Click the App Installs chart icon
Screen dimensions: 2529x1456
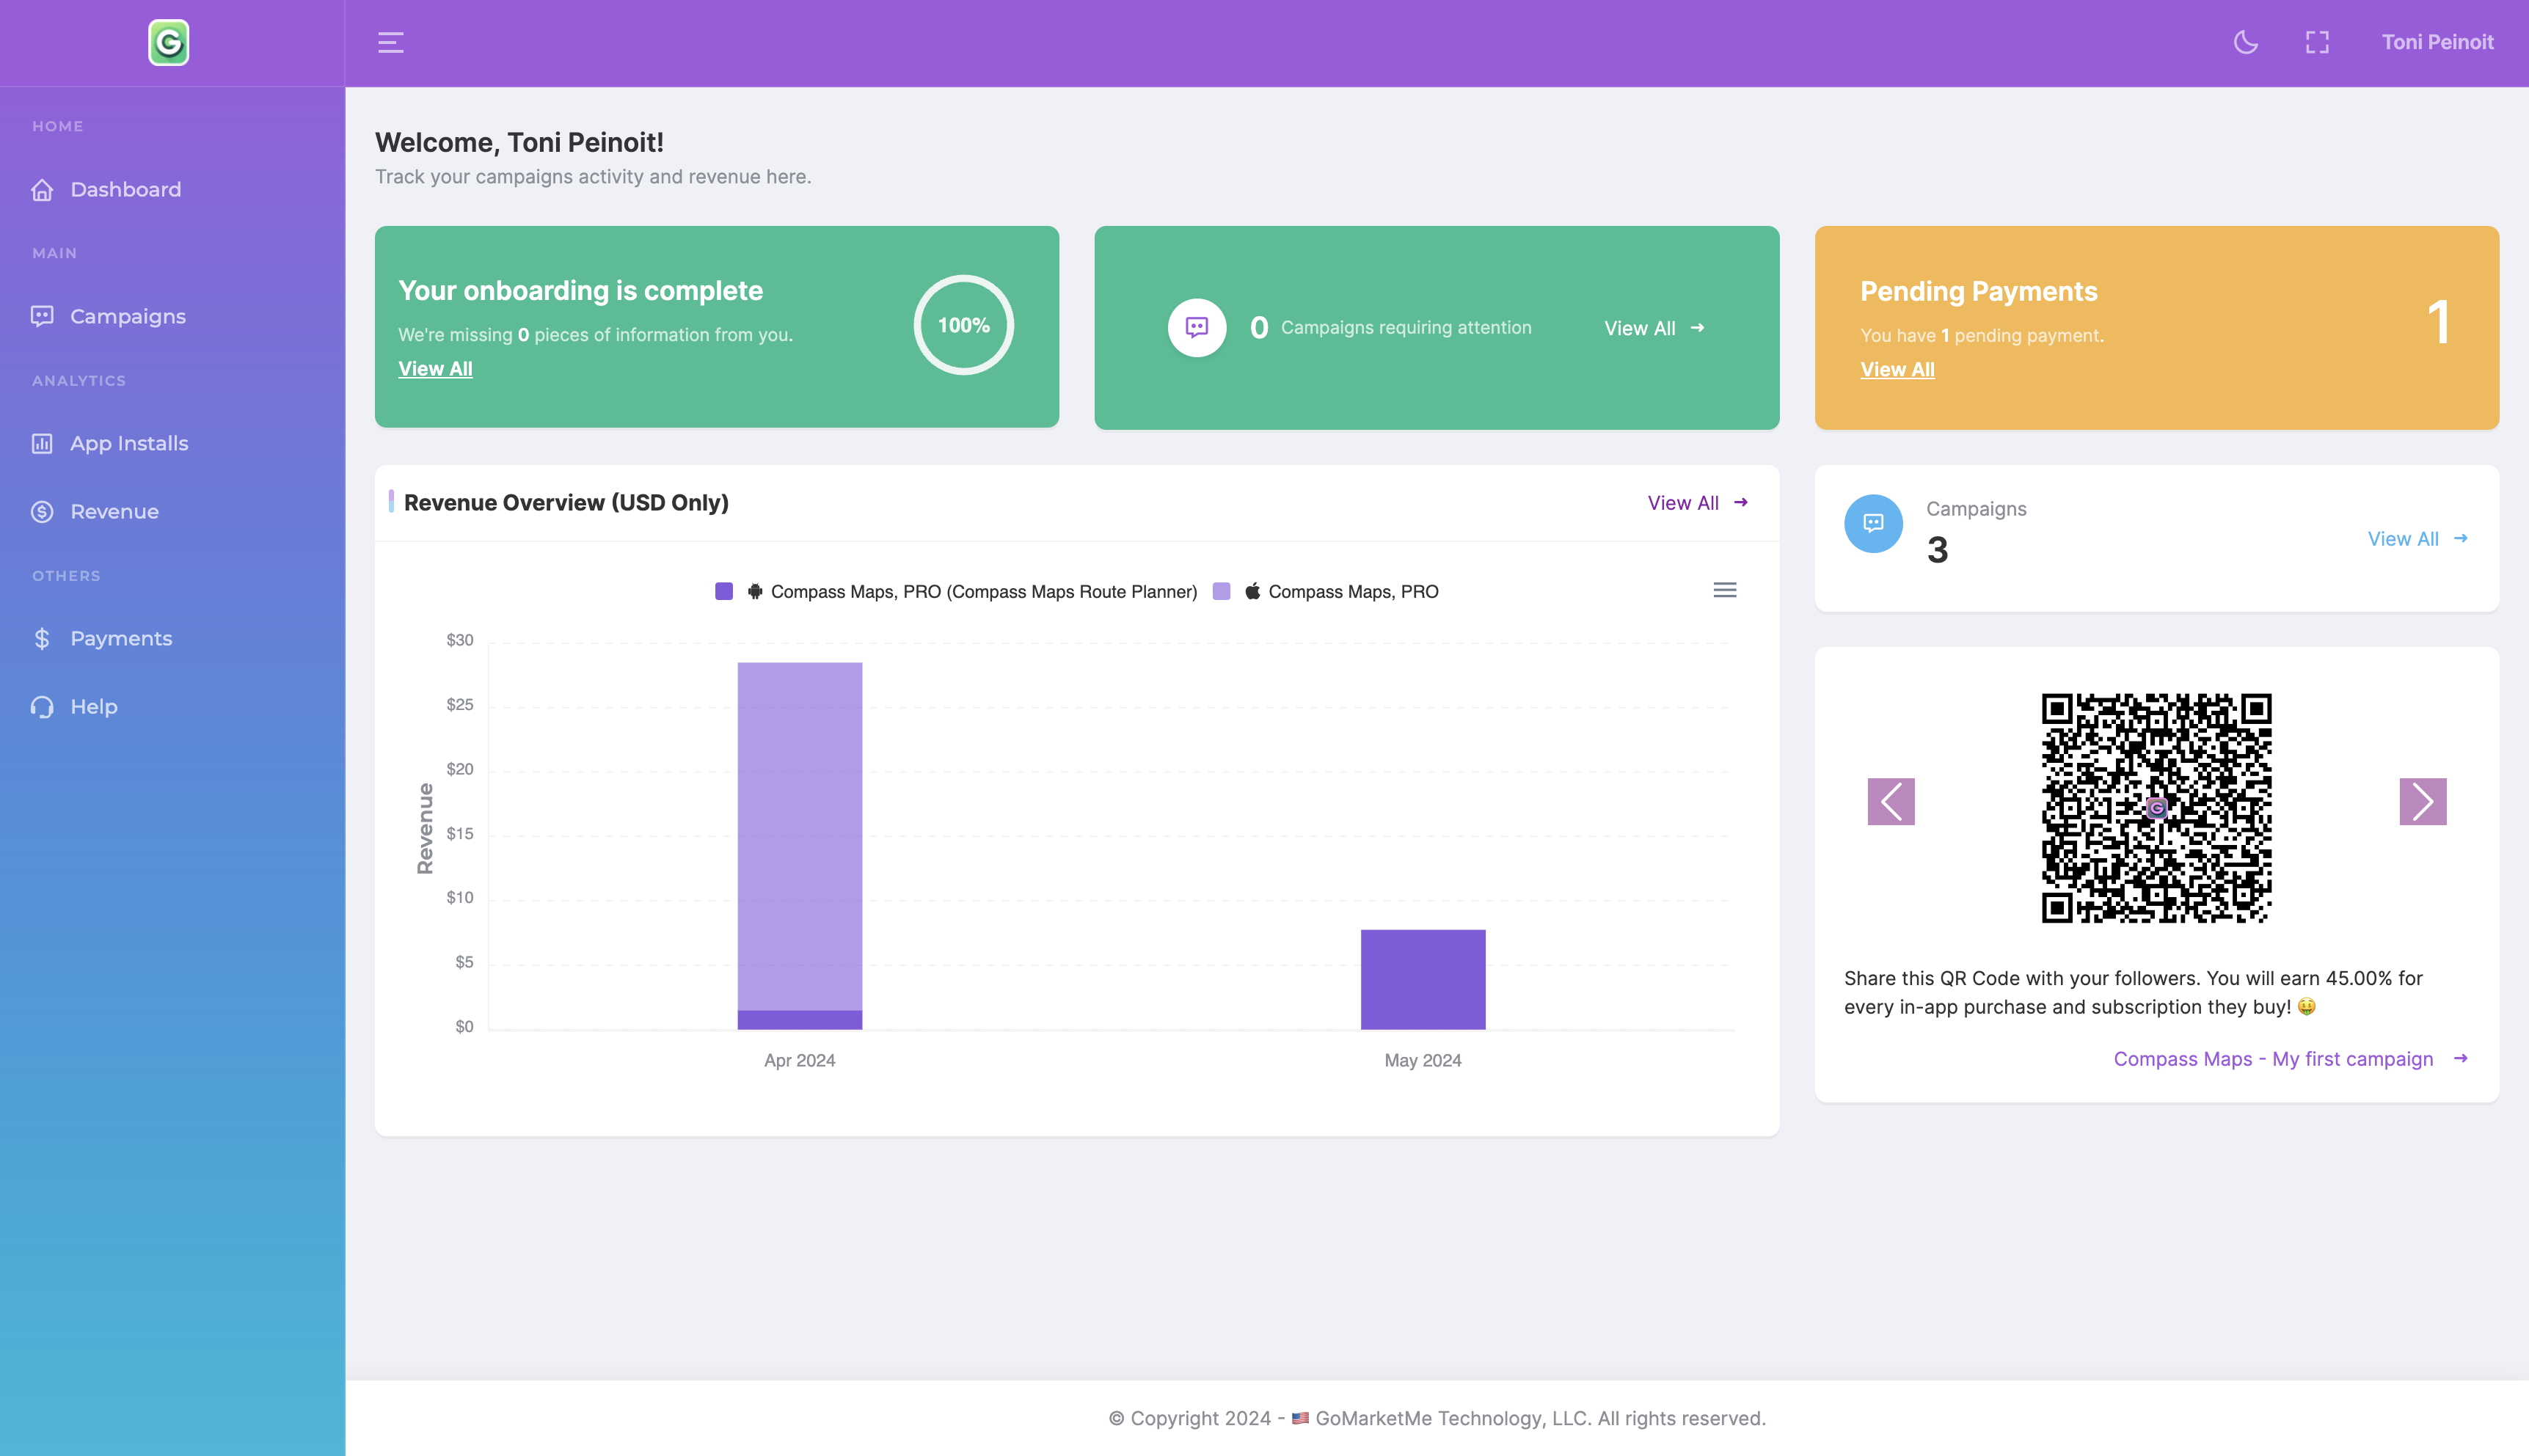[42, 443]
